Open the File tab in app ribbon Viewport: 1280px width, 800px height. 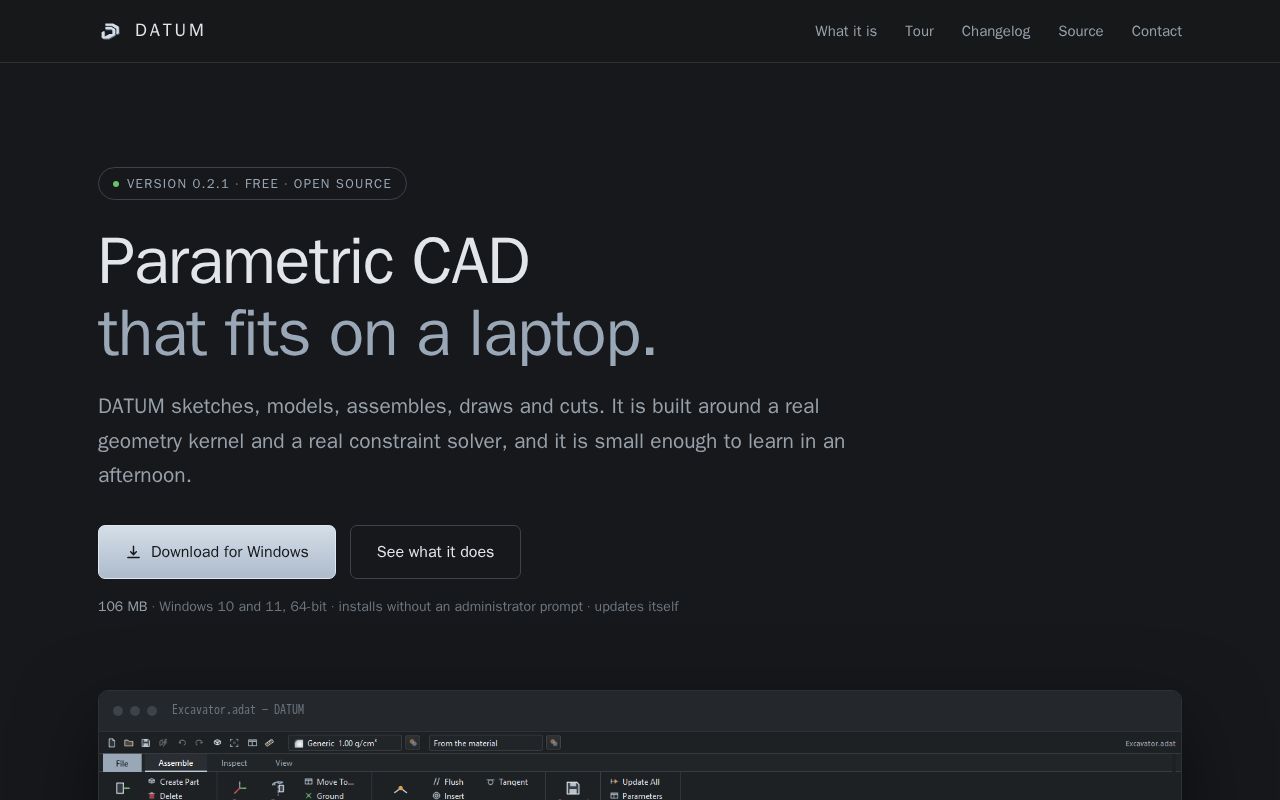click(x=122, y=763)
